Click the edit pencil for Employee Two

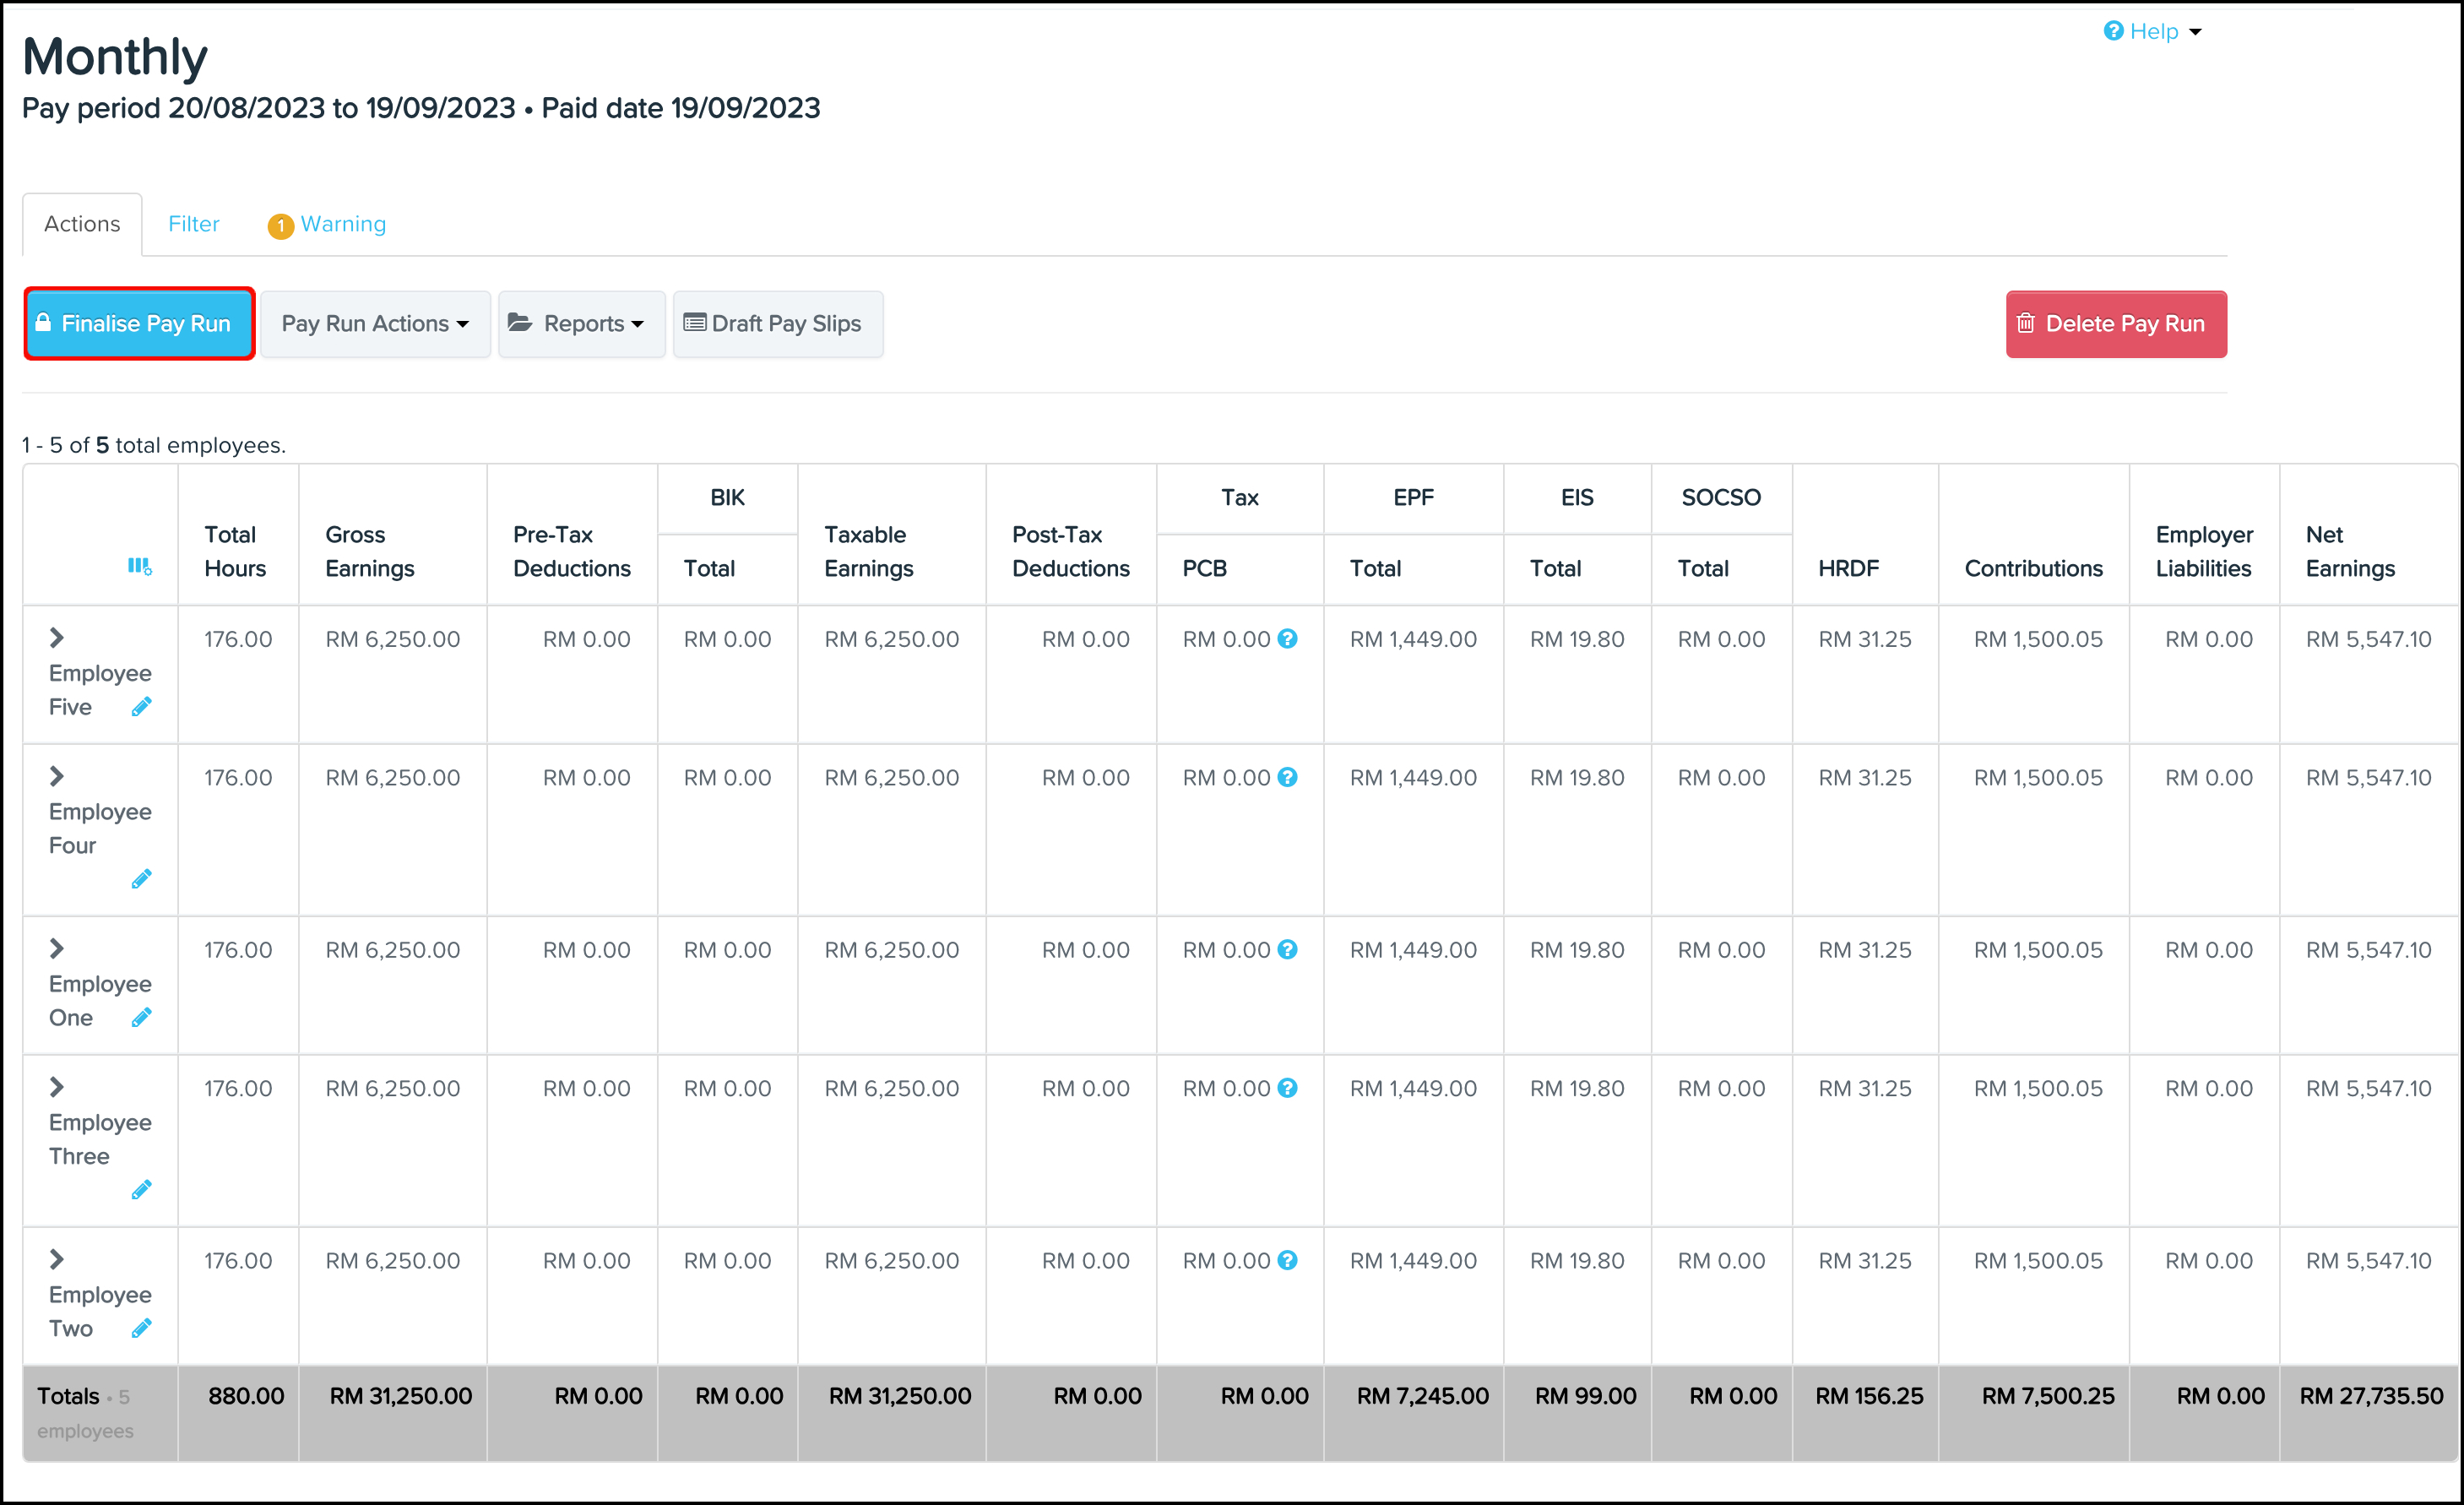pyautogui.click(x=141, y=1329)
